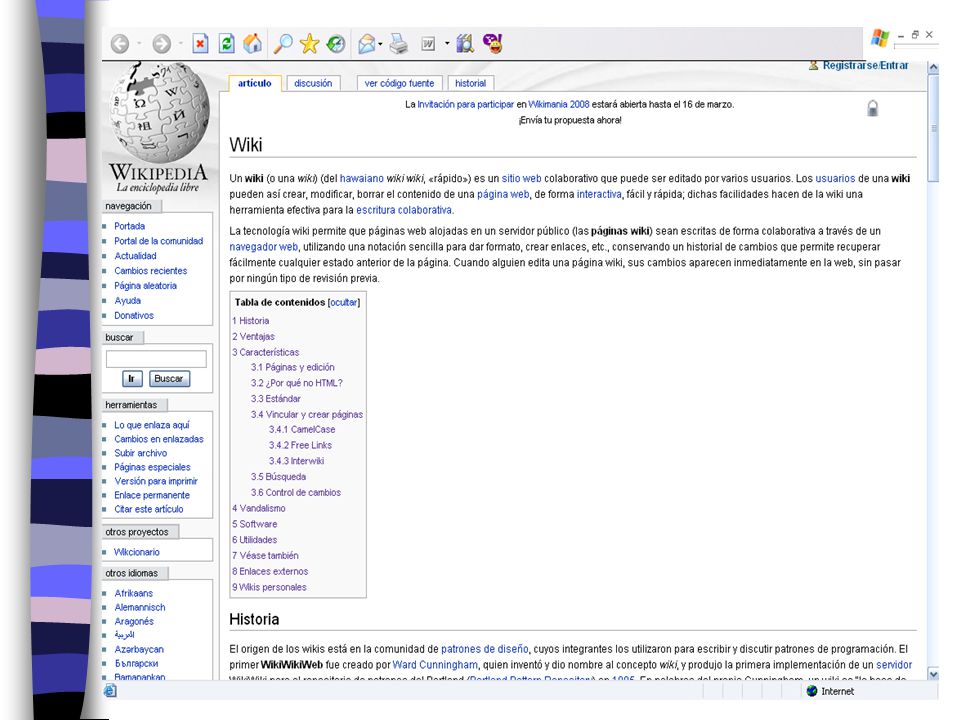Open the Mail button dropdown arrow

pos(380,43)
